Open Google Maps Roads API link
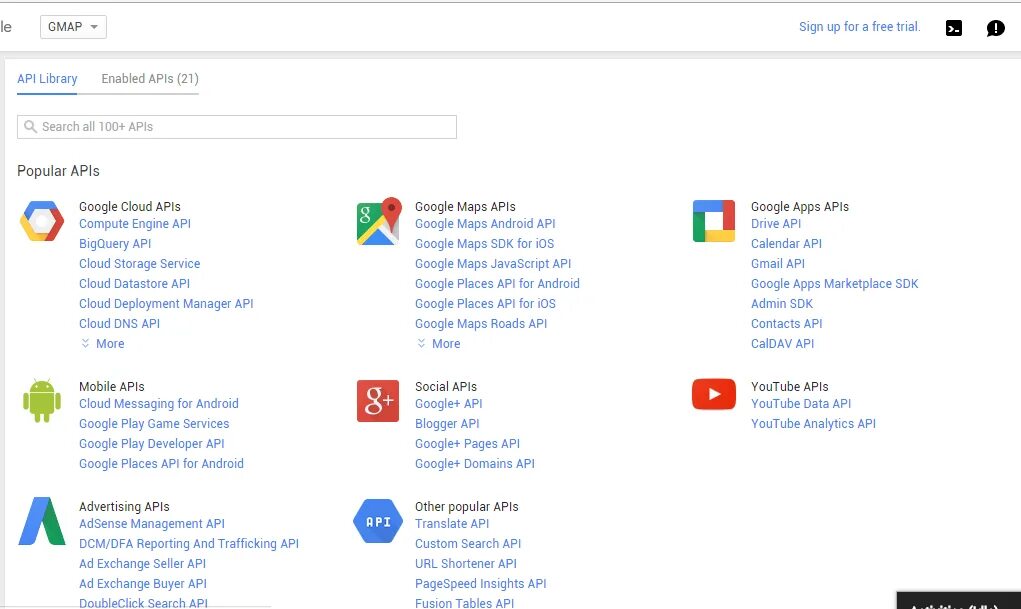This screenshot has width=1021, height=609. [x=481, y=324]
